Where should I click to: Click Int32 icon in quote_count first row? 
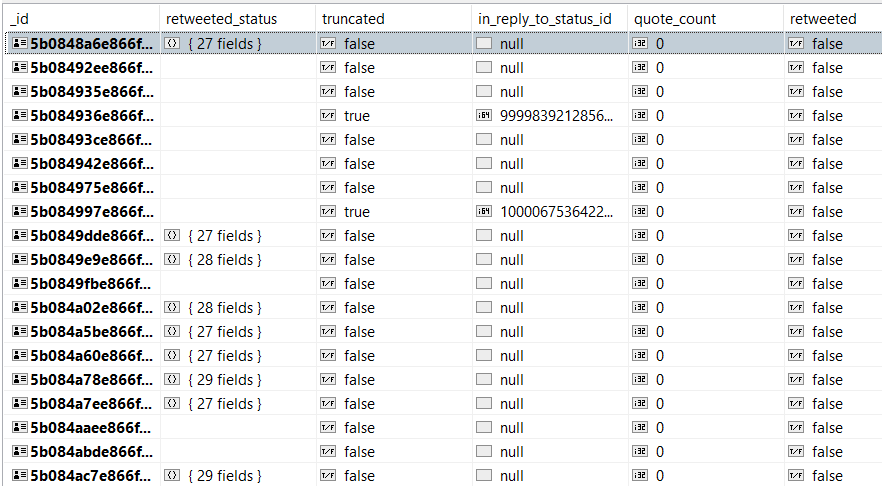click(x=640, y=43)
